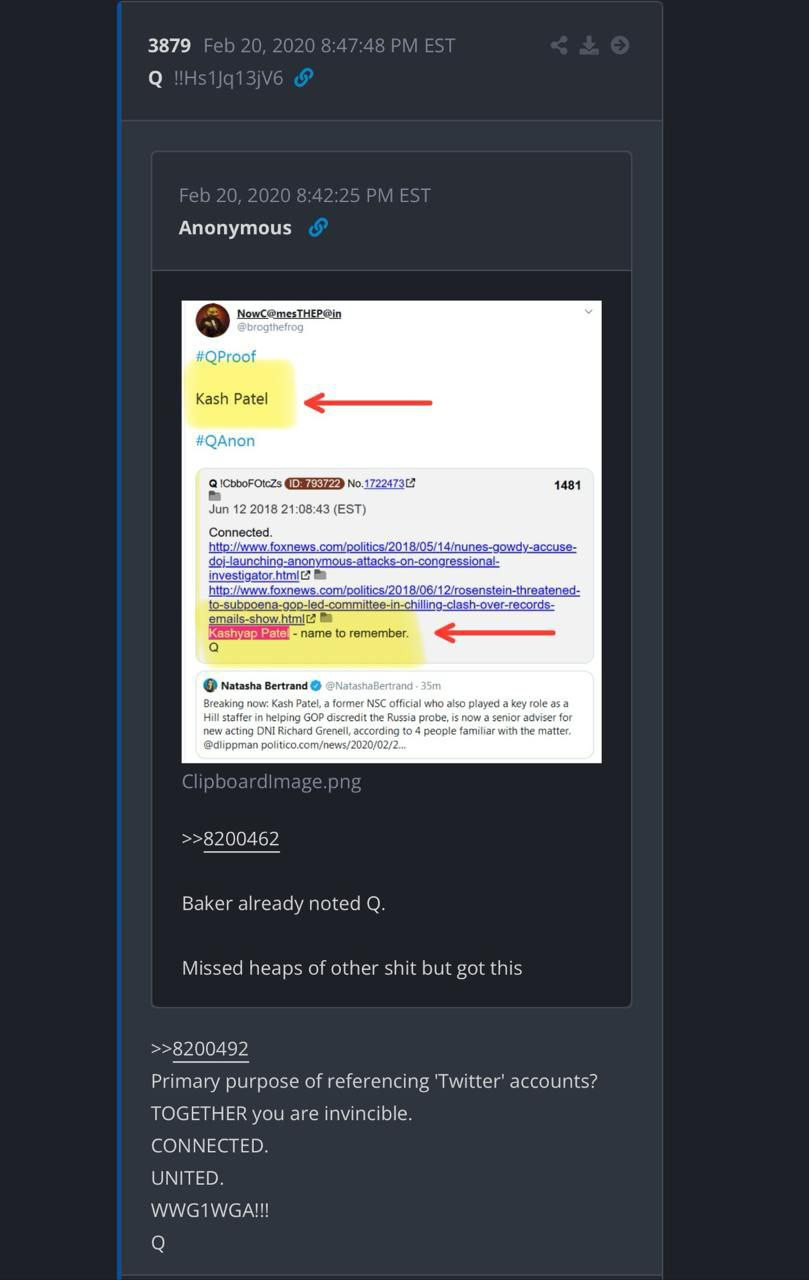Screen dimensions: 809x1280
Task: Click Natasha Bertrand's verified badge
Action: point(316,686)
